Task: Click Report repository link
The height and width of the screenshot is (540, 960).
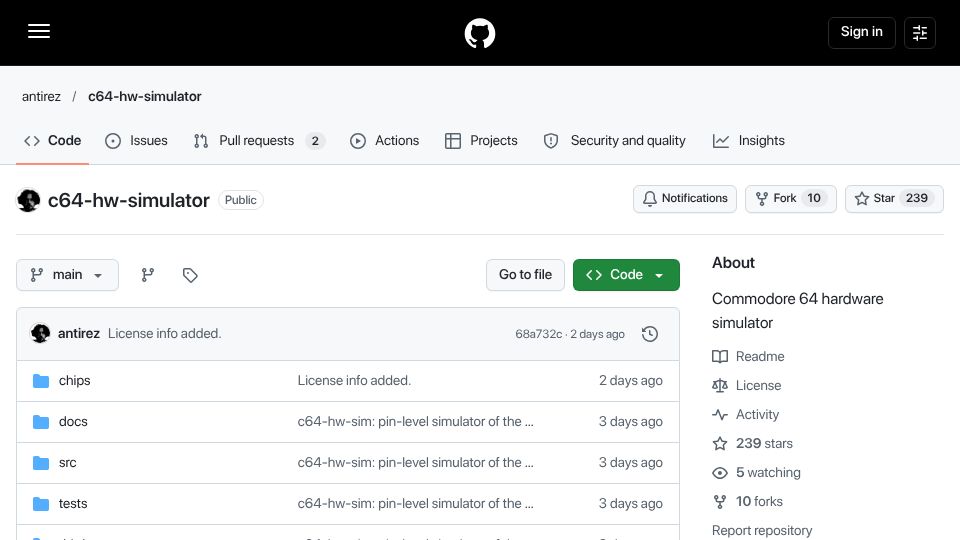Action: click(x=762, y=530)
